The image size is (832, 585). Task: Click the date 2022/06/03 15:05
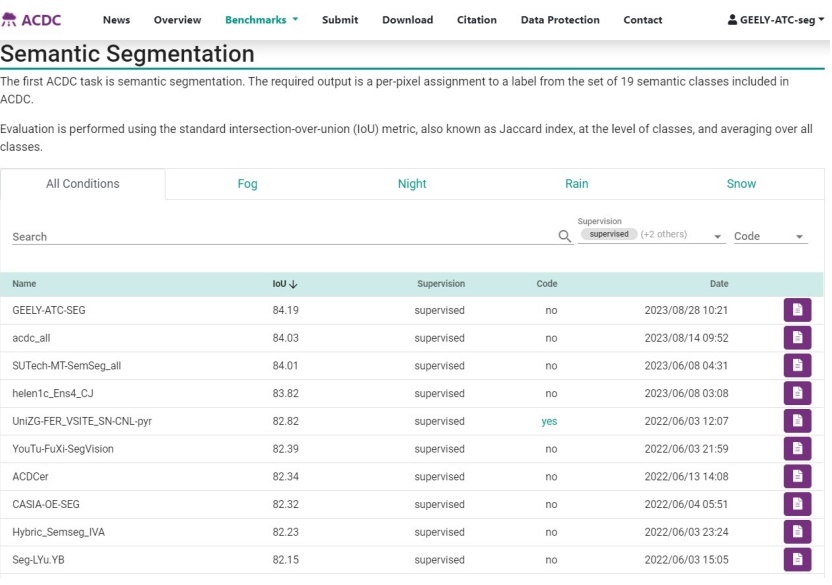coord(686,560)
